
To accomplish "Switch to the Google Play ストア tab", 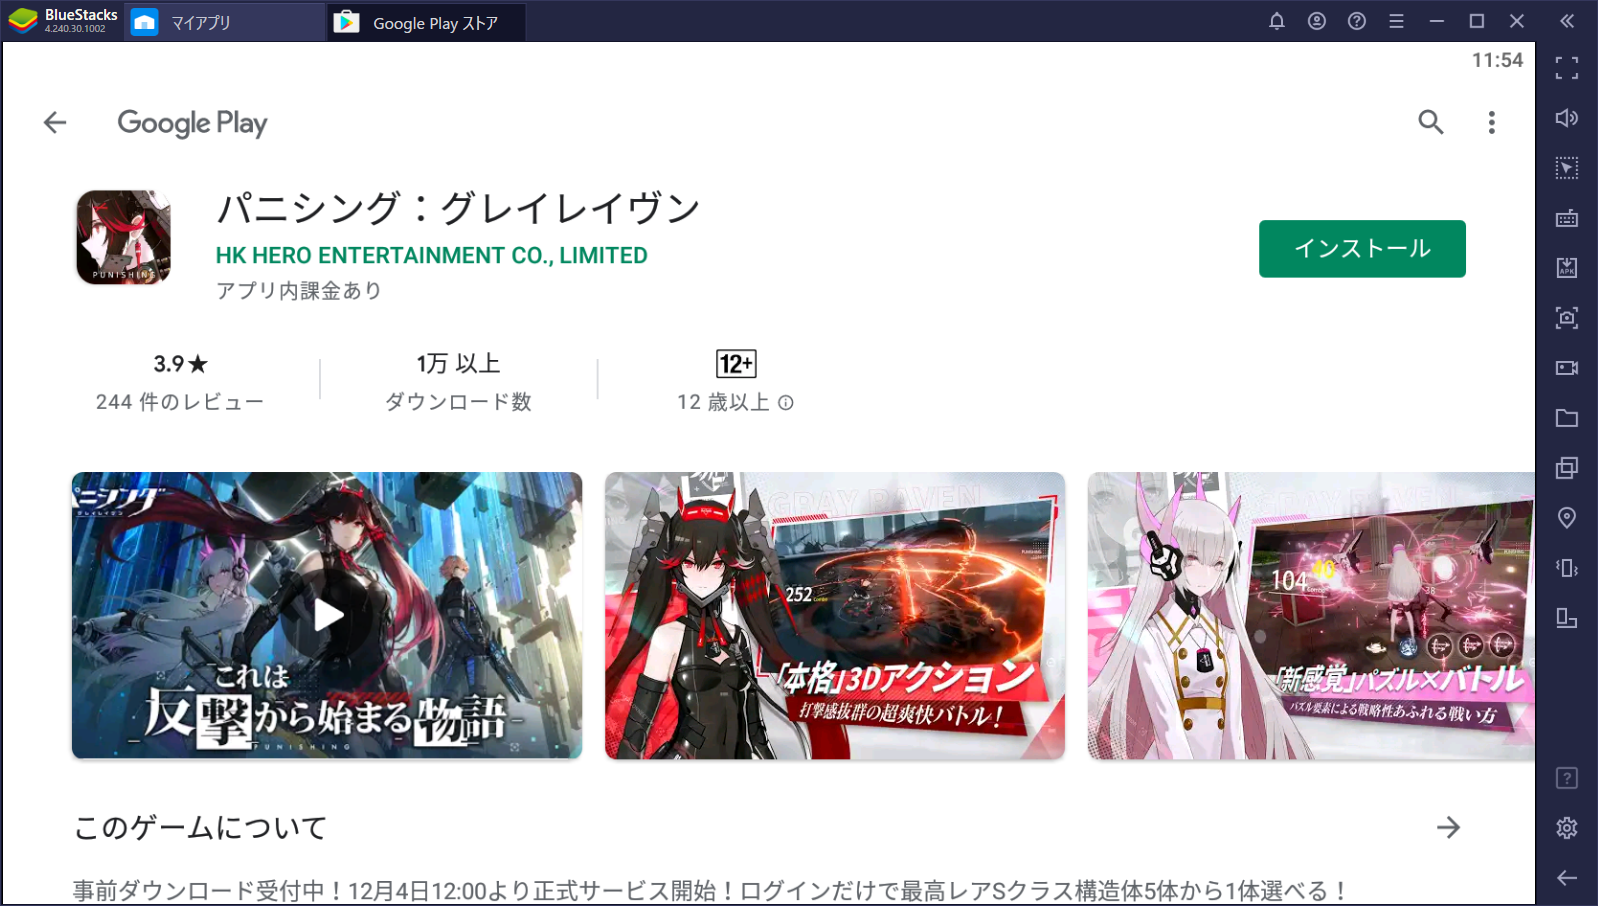I will 425,22.
